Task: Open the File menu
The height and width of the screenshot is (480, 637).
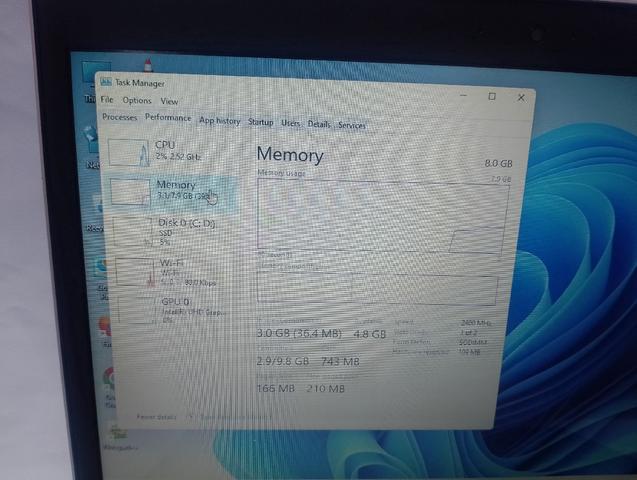Action: coord(107,99)
